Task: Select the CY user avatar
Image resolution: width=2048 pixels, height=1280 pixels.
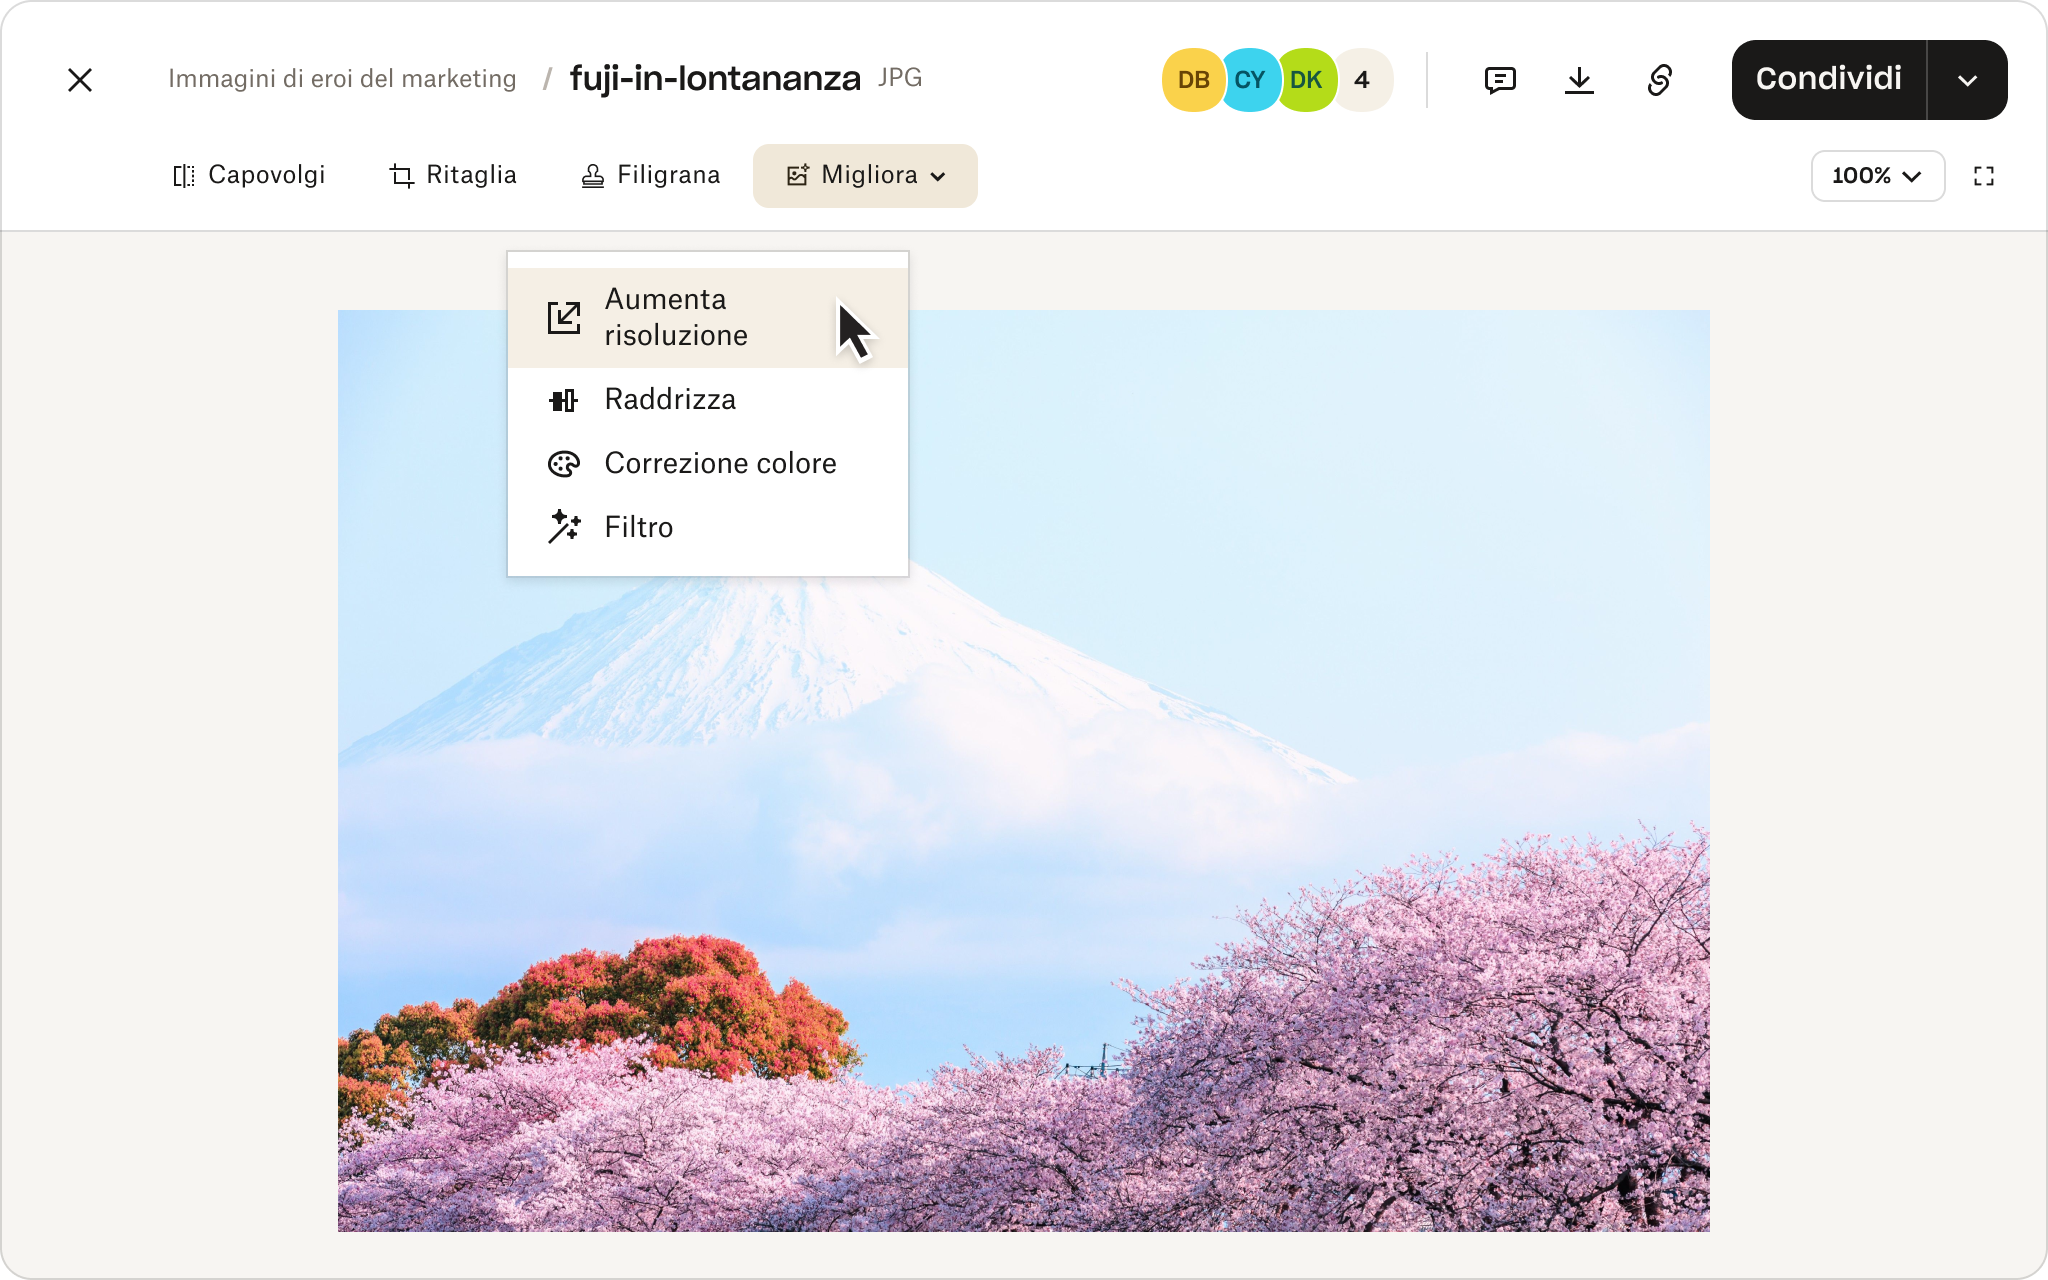Action: [x=1250, y=80]
